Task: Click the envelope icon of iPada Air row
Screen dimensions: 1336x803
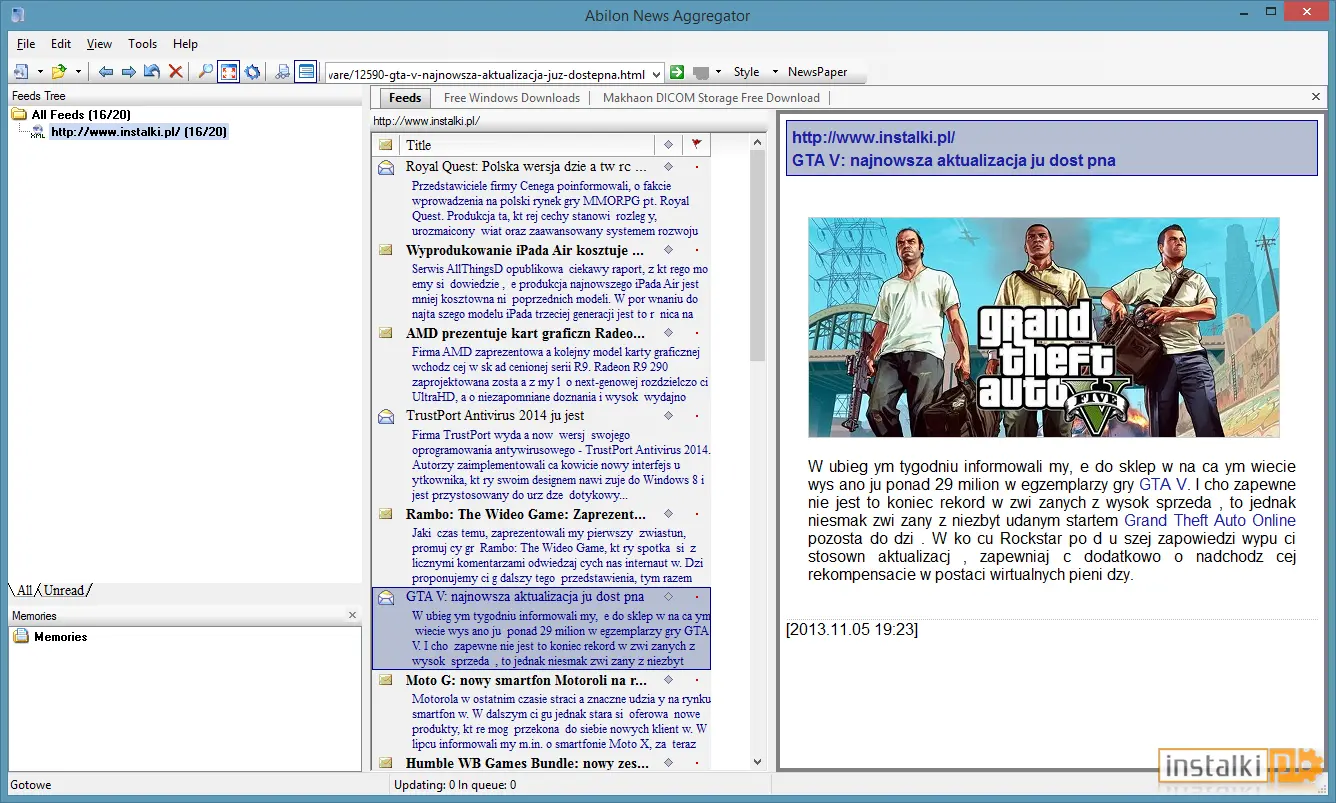Action: coord(386,250)
